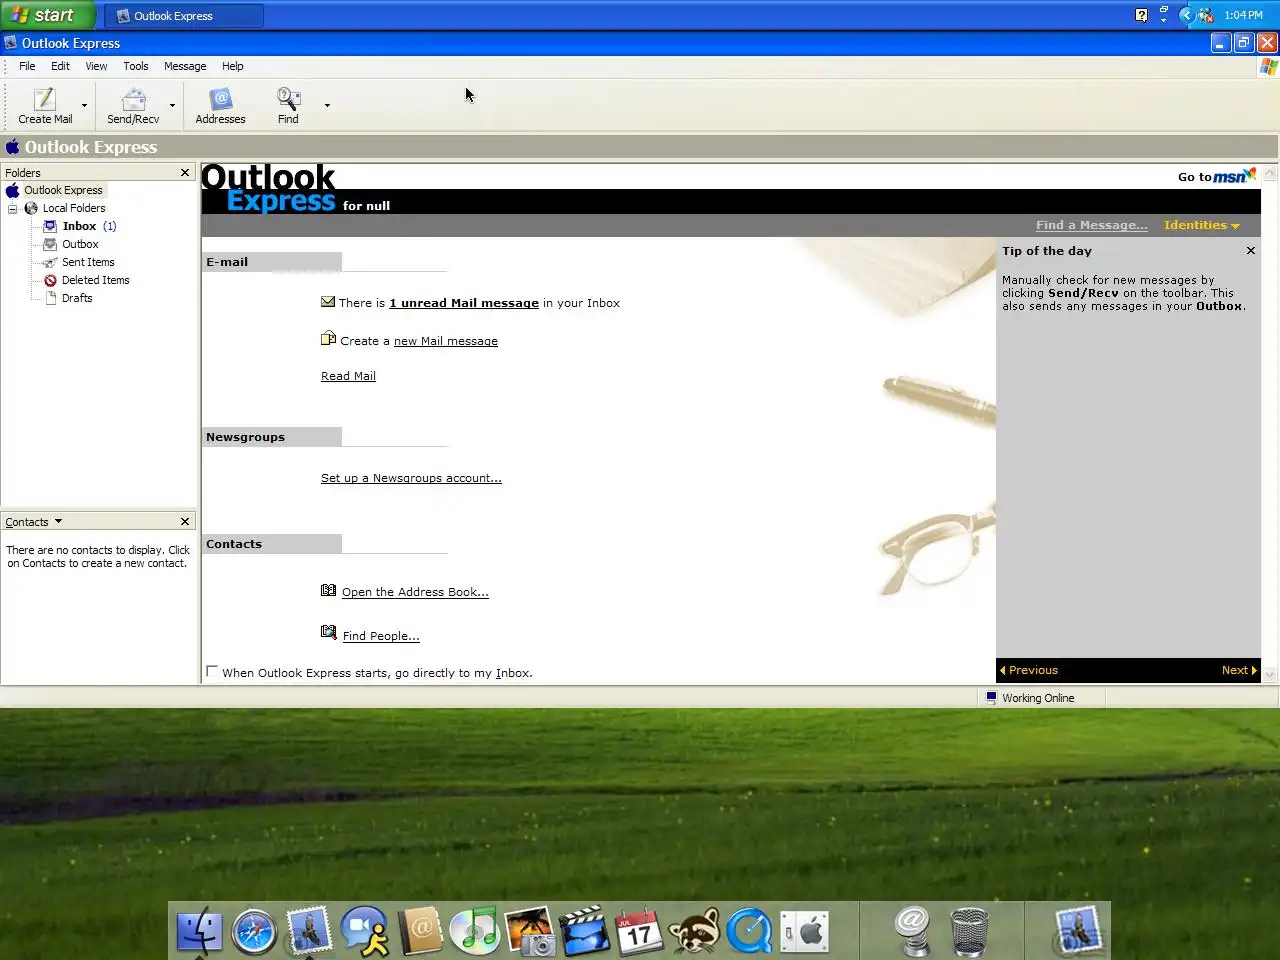Image resolution: width=1280 pixels, height=960 pixels.
Task: Click Open the Address Book link
Action: 415,592
